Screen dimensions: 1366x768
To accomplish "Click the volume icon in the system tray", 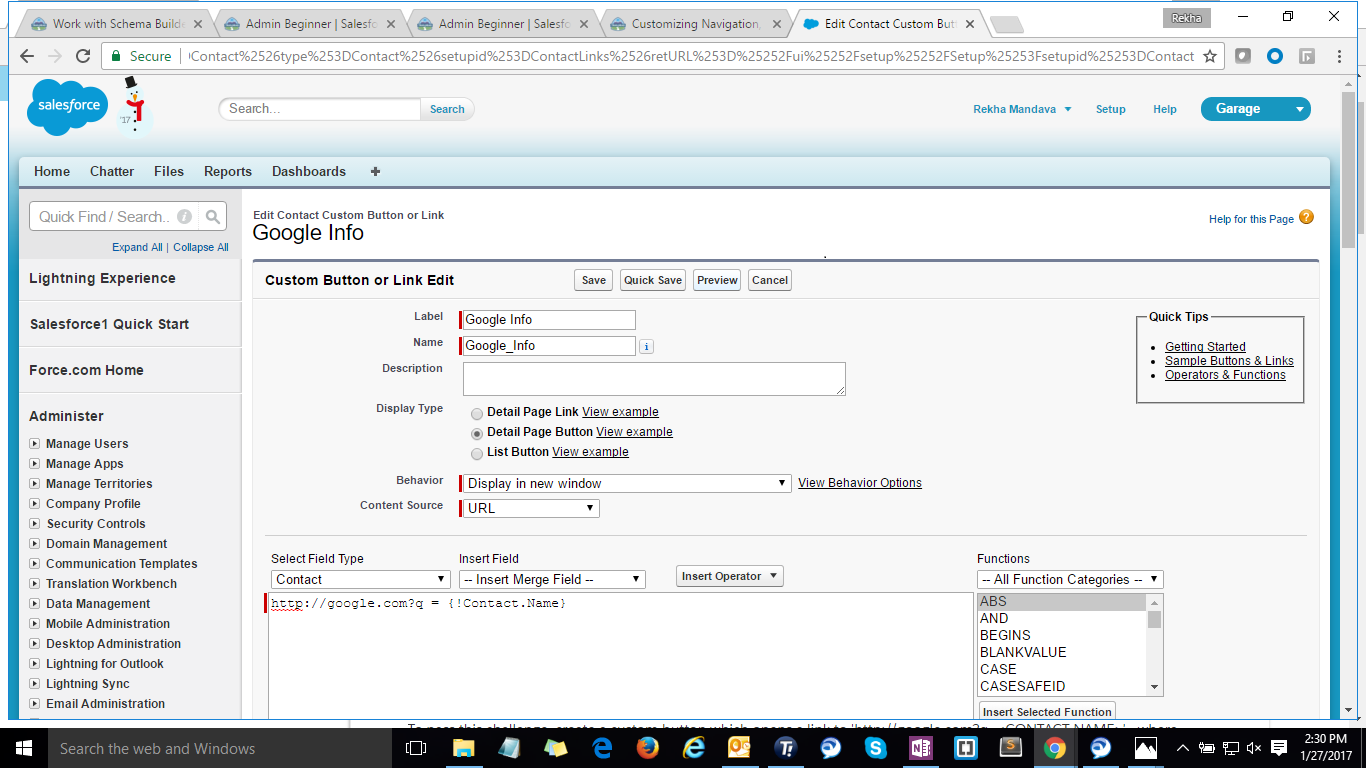I will click(x=1254, y=748).
